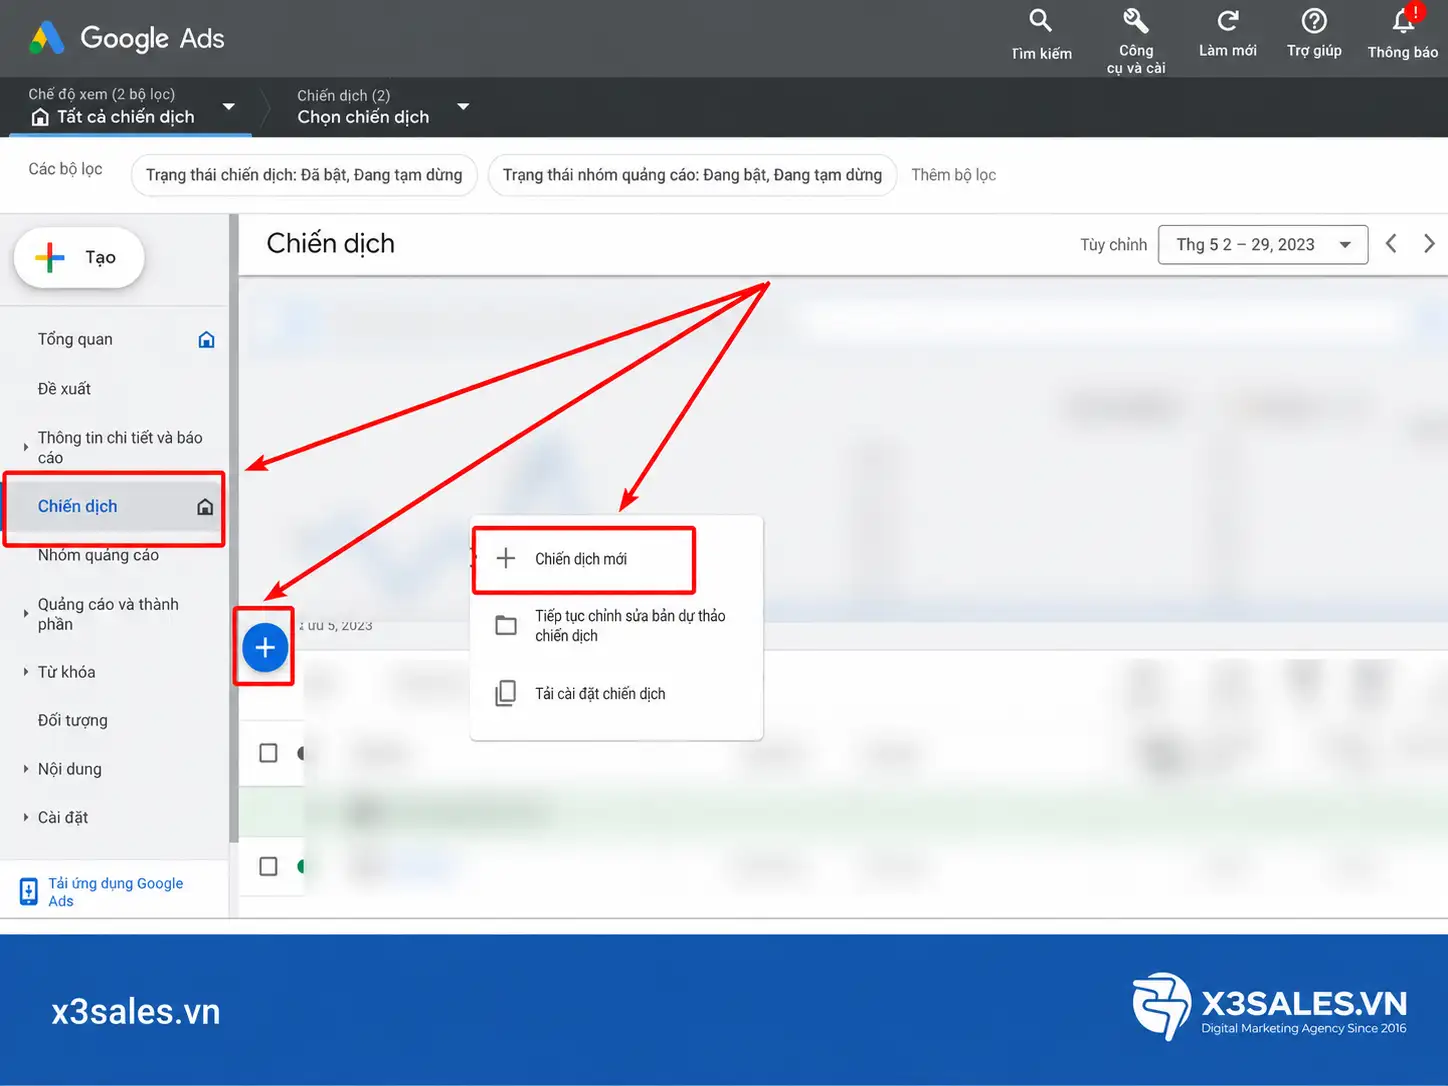Click the phone icon for Google Ads app
Viewport: 1448px width, 1086px height.
pos(29,891)
